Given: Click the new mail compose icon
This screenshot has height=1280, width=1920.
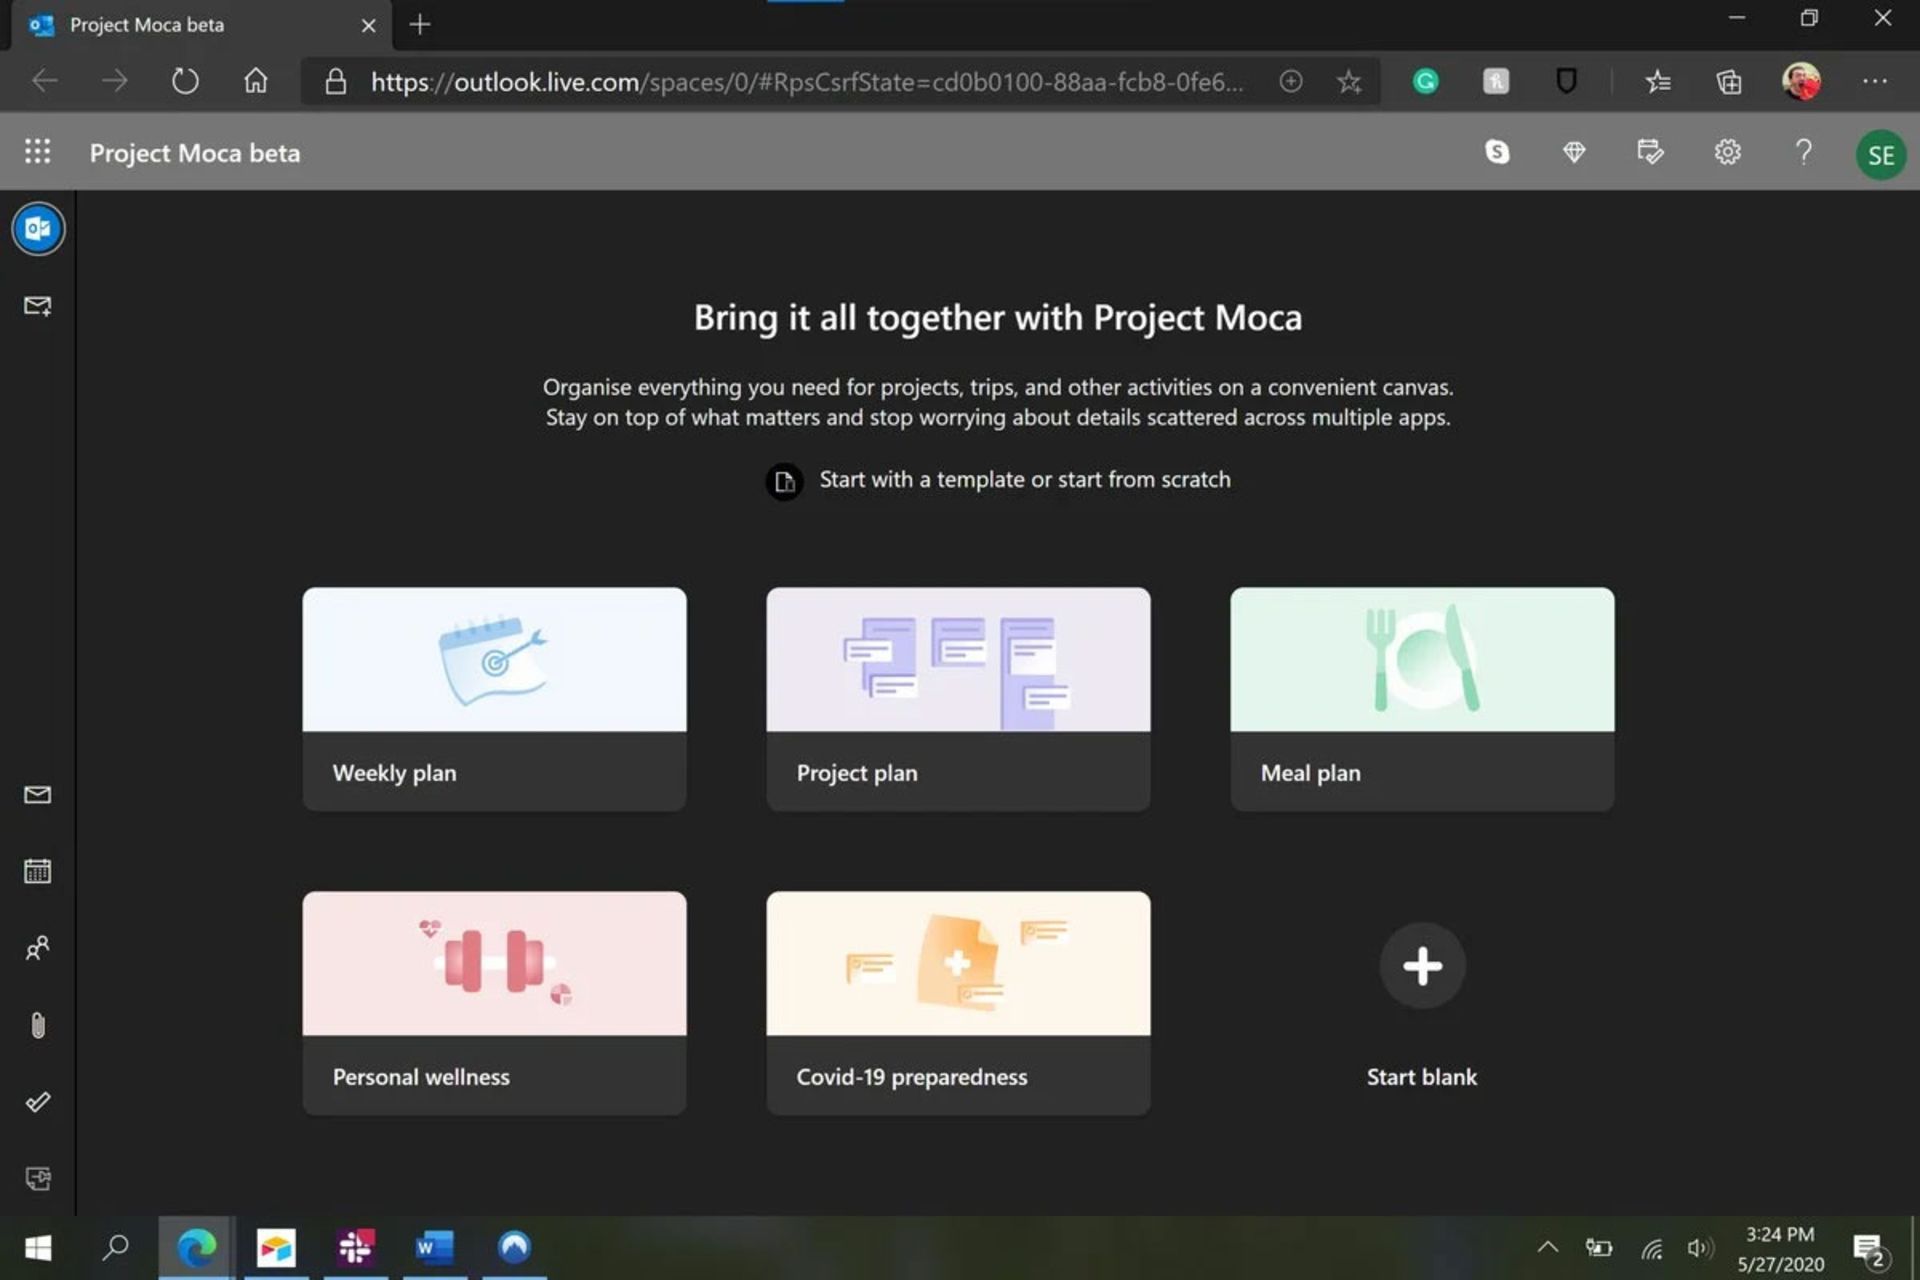Looking at the screenshot, I should [38, 306].
